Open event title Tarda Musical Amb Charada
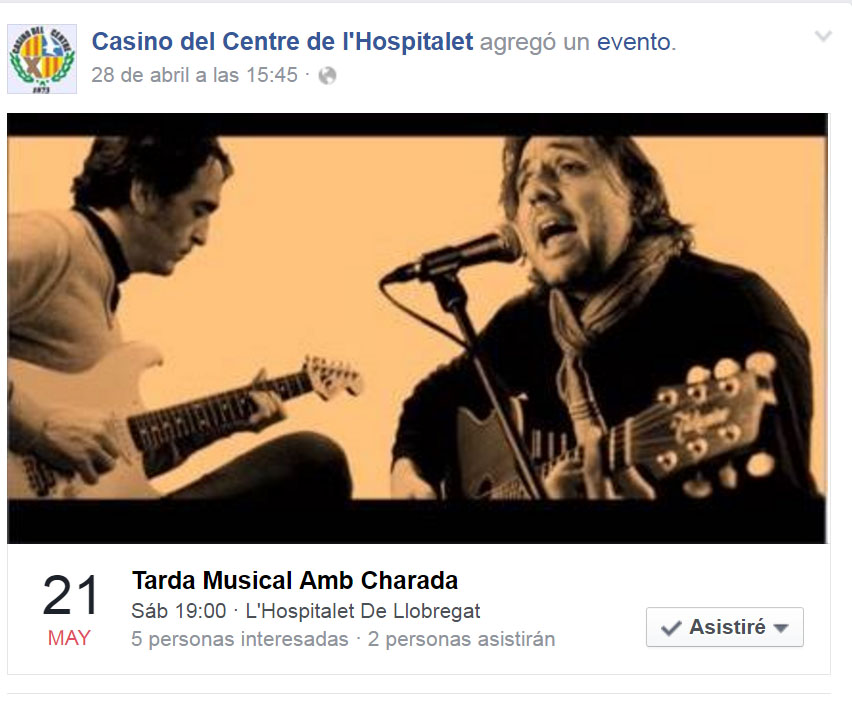 295,580
